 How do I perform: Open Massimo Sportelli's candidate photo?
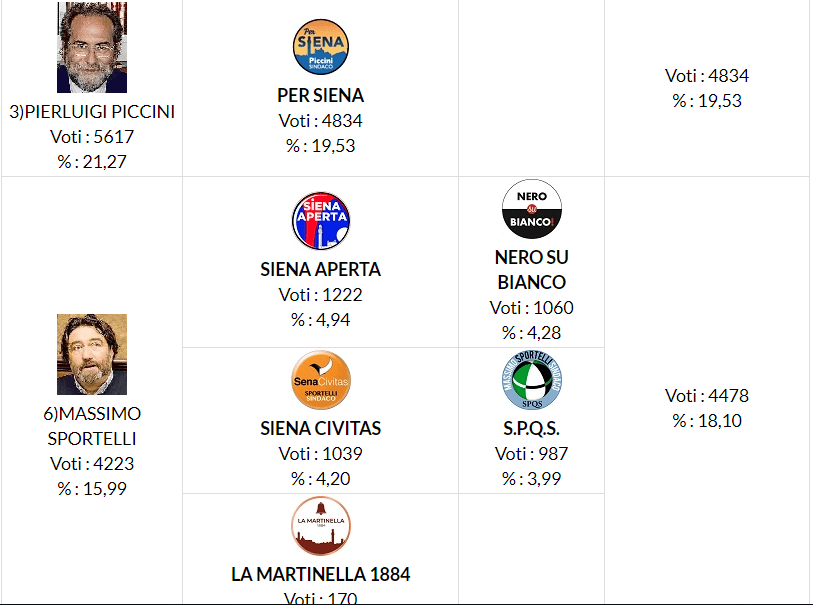click(92, 354)
